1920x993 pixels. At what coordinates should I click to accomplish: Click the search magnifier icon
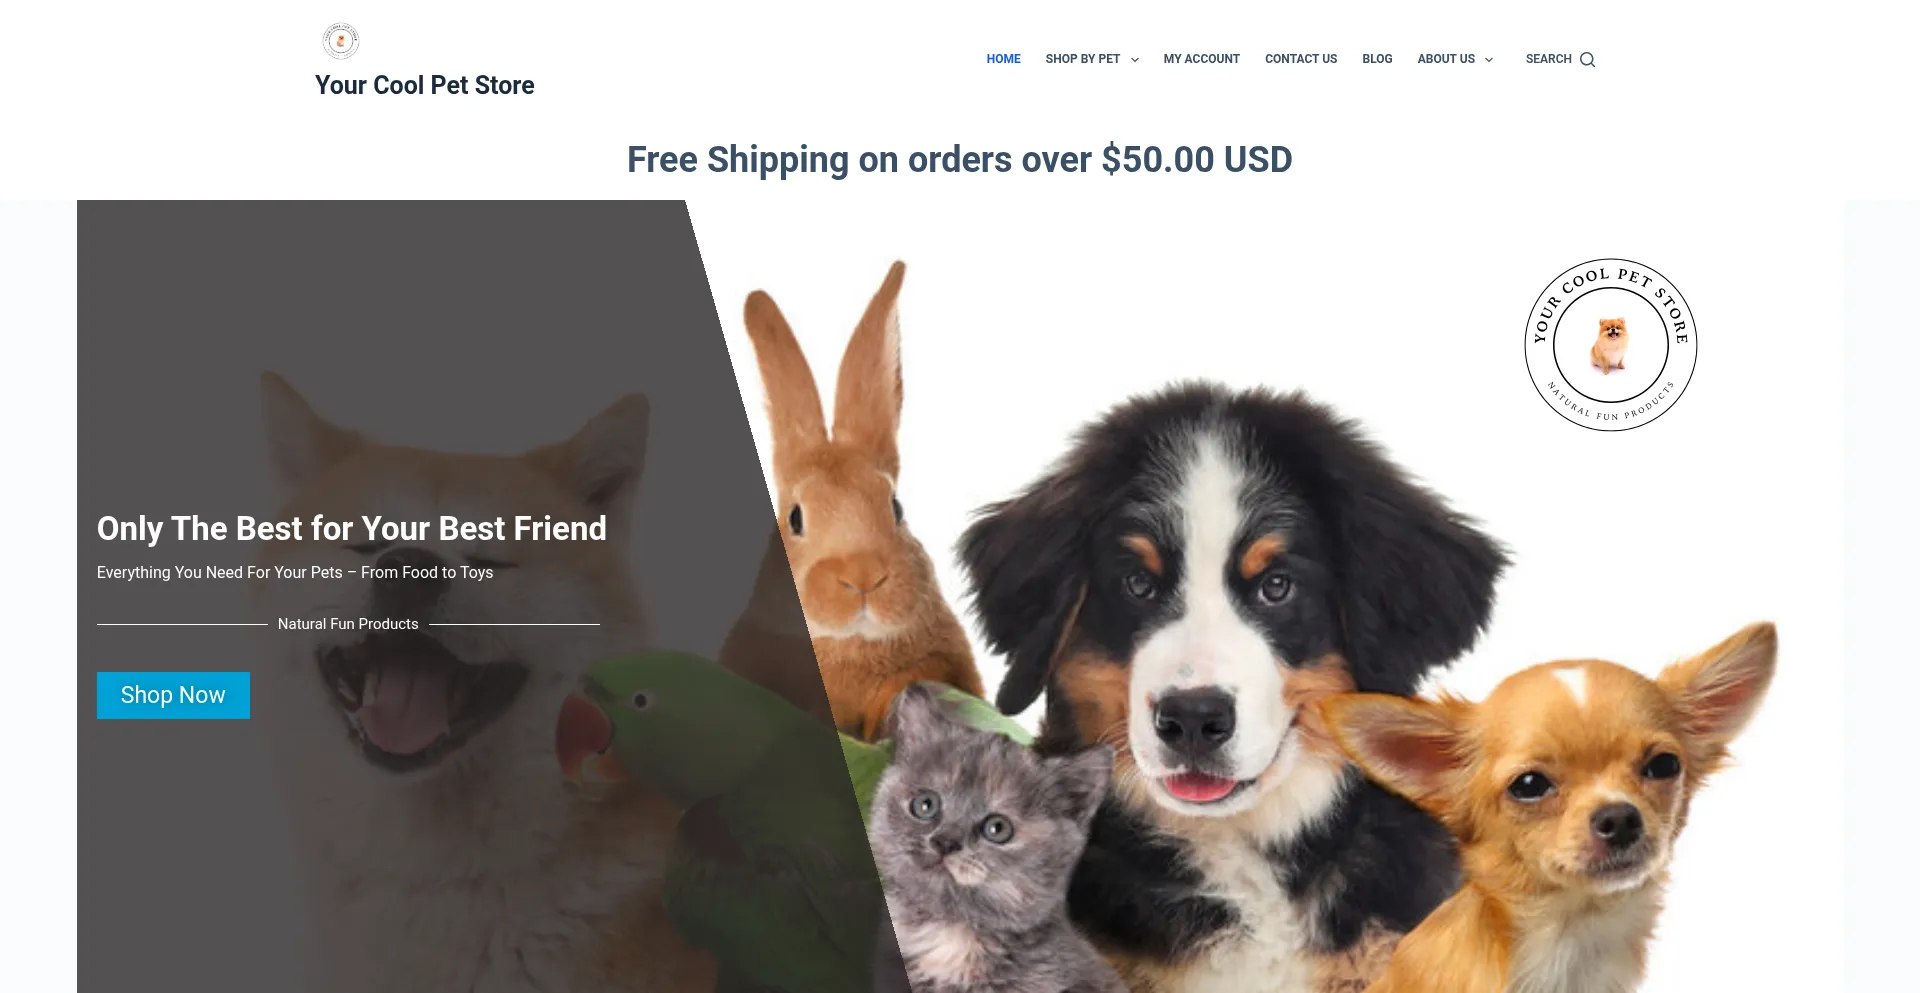coord(1587,60)
